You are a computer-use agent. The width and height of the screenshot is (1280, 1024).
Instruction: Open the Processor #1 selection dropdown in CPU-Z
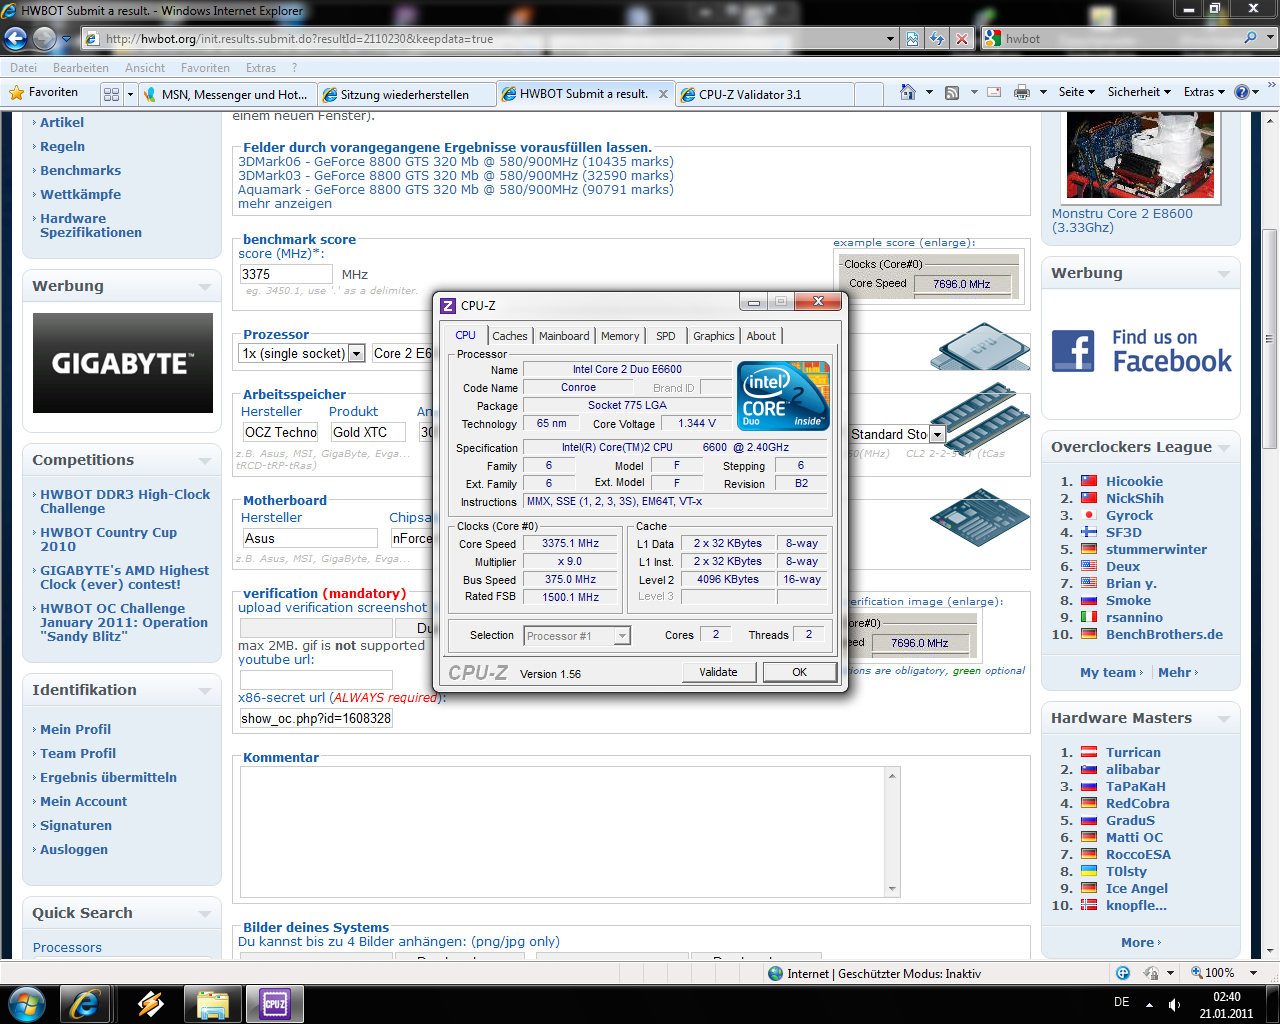click(622, 636)
